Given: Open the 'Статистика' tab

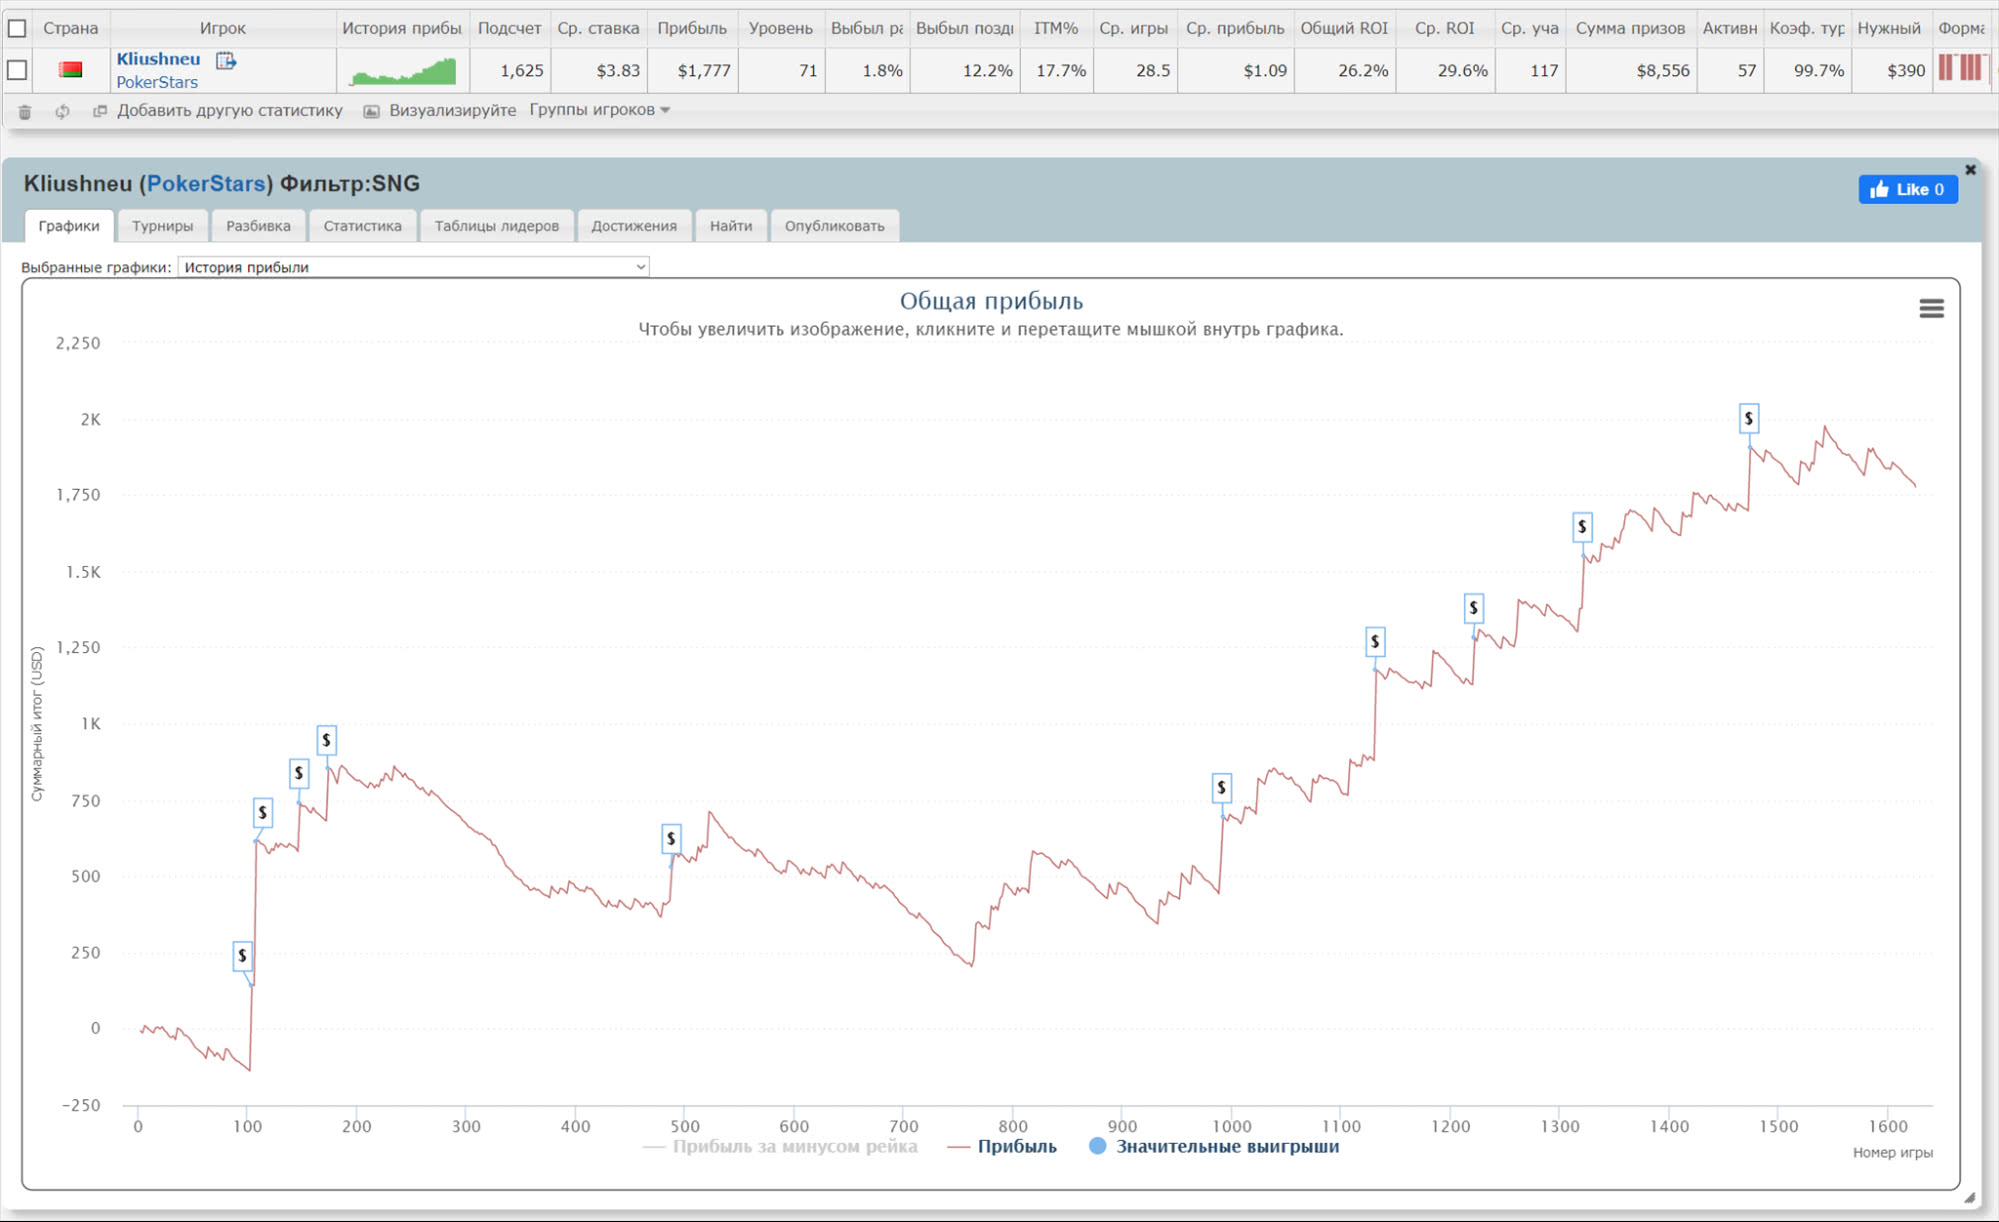Looking at the screenshot, I should tap(362, 226).
